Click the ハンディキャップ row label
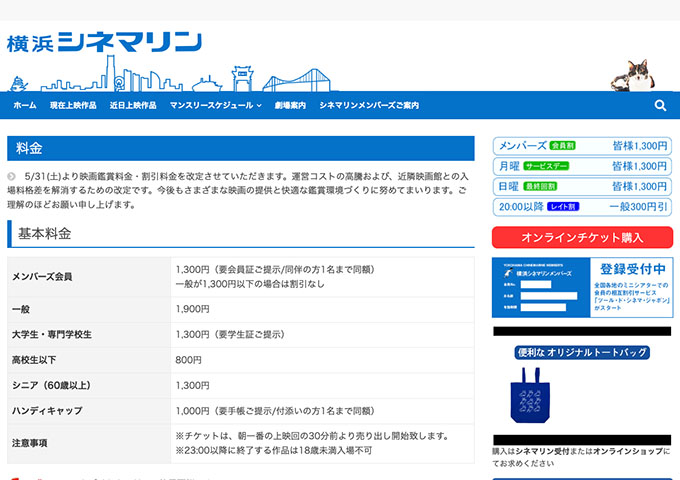This screenshot has width=680, height=480. pos(47,411)
